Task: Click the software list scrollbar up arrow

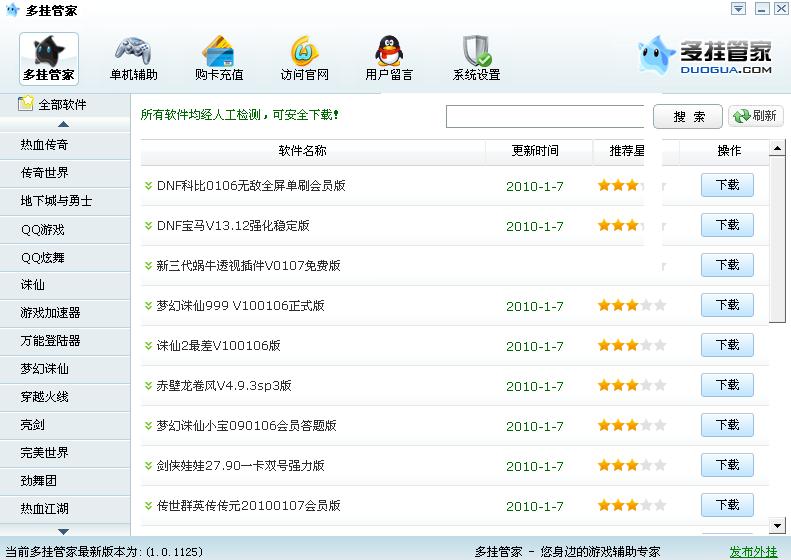Action: [x=777, y=148]
